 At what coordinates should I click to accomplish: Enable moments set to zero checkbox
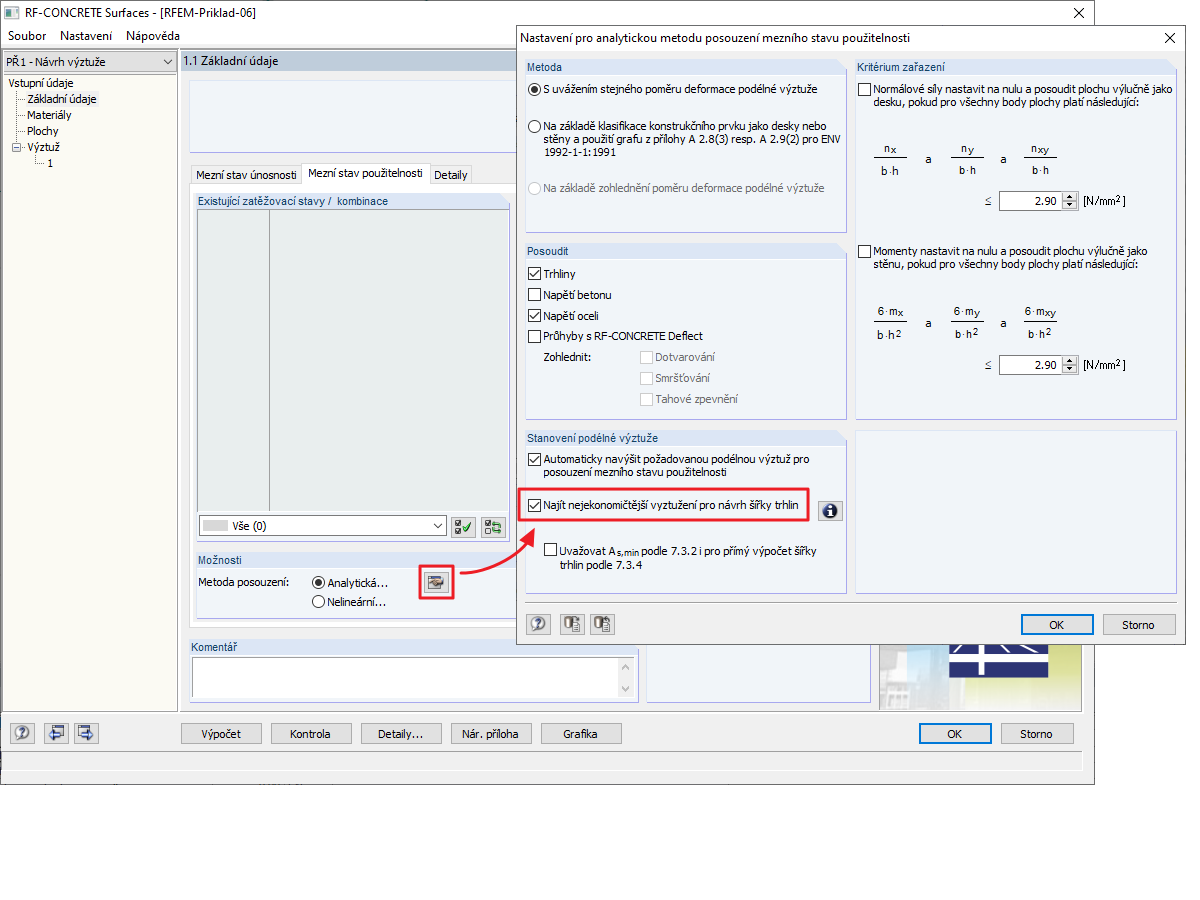point(865,251)
